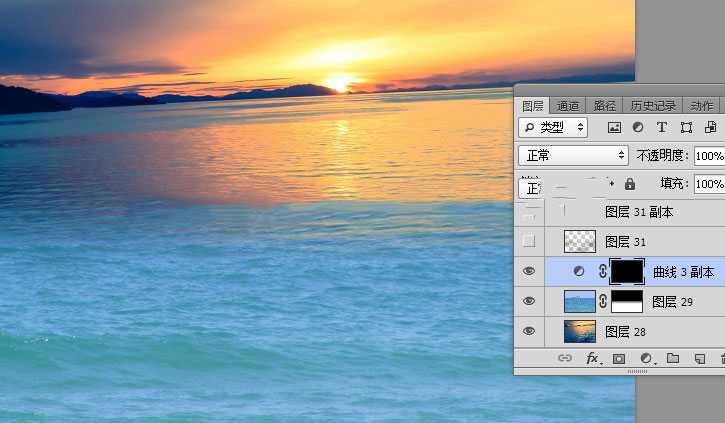Click the 不透明度 value field
The width and height of the screenshot is (725, 423).
(x=709, y=156)
